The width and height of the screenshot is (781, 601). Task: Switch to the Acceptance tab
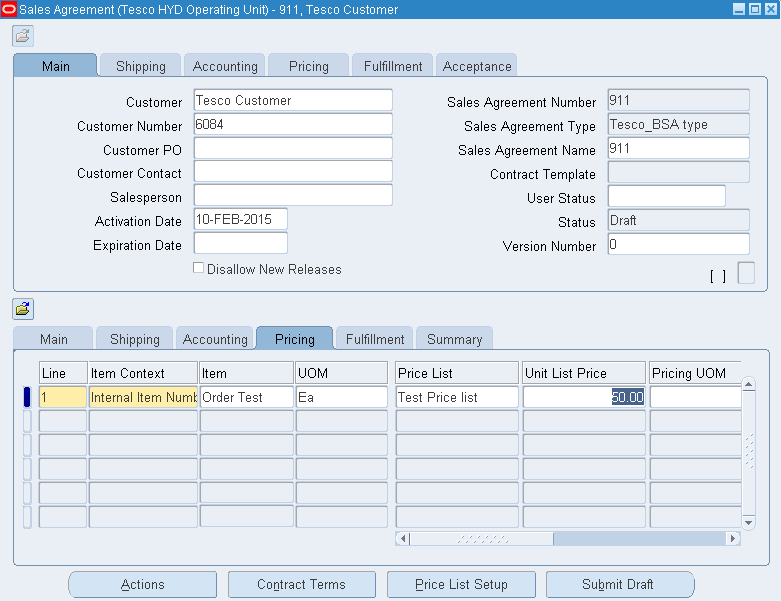tap(477, 66)
